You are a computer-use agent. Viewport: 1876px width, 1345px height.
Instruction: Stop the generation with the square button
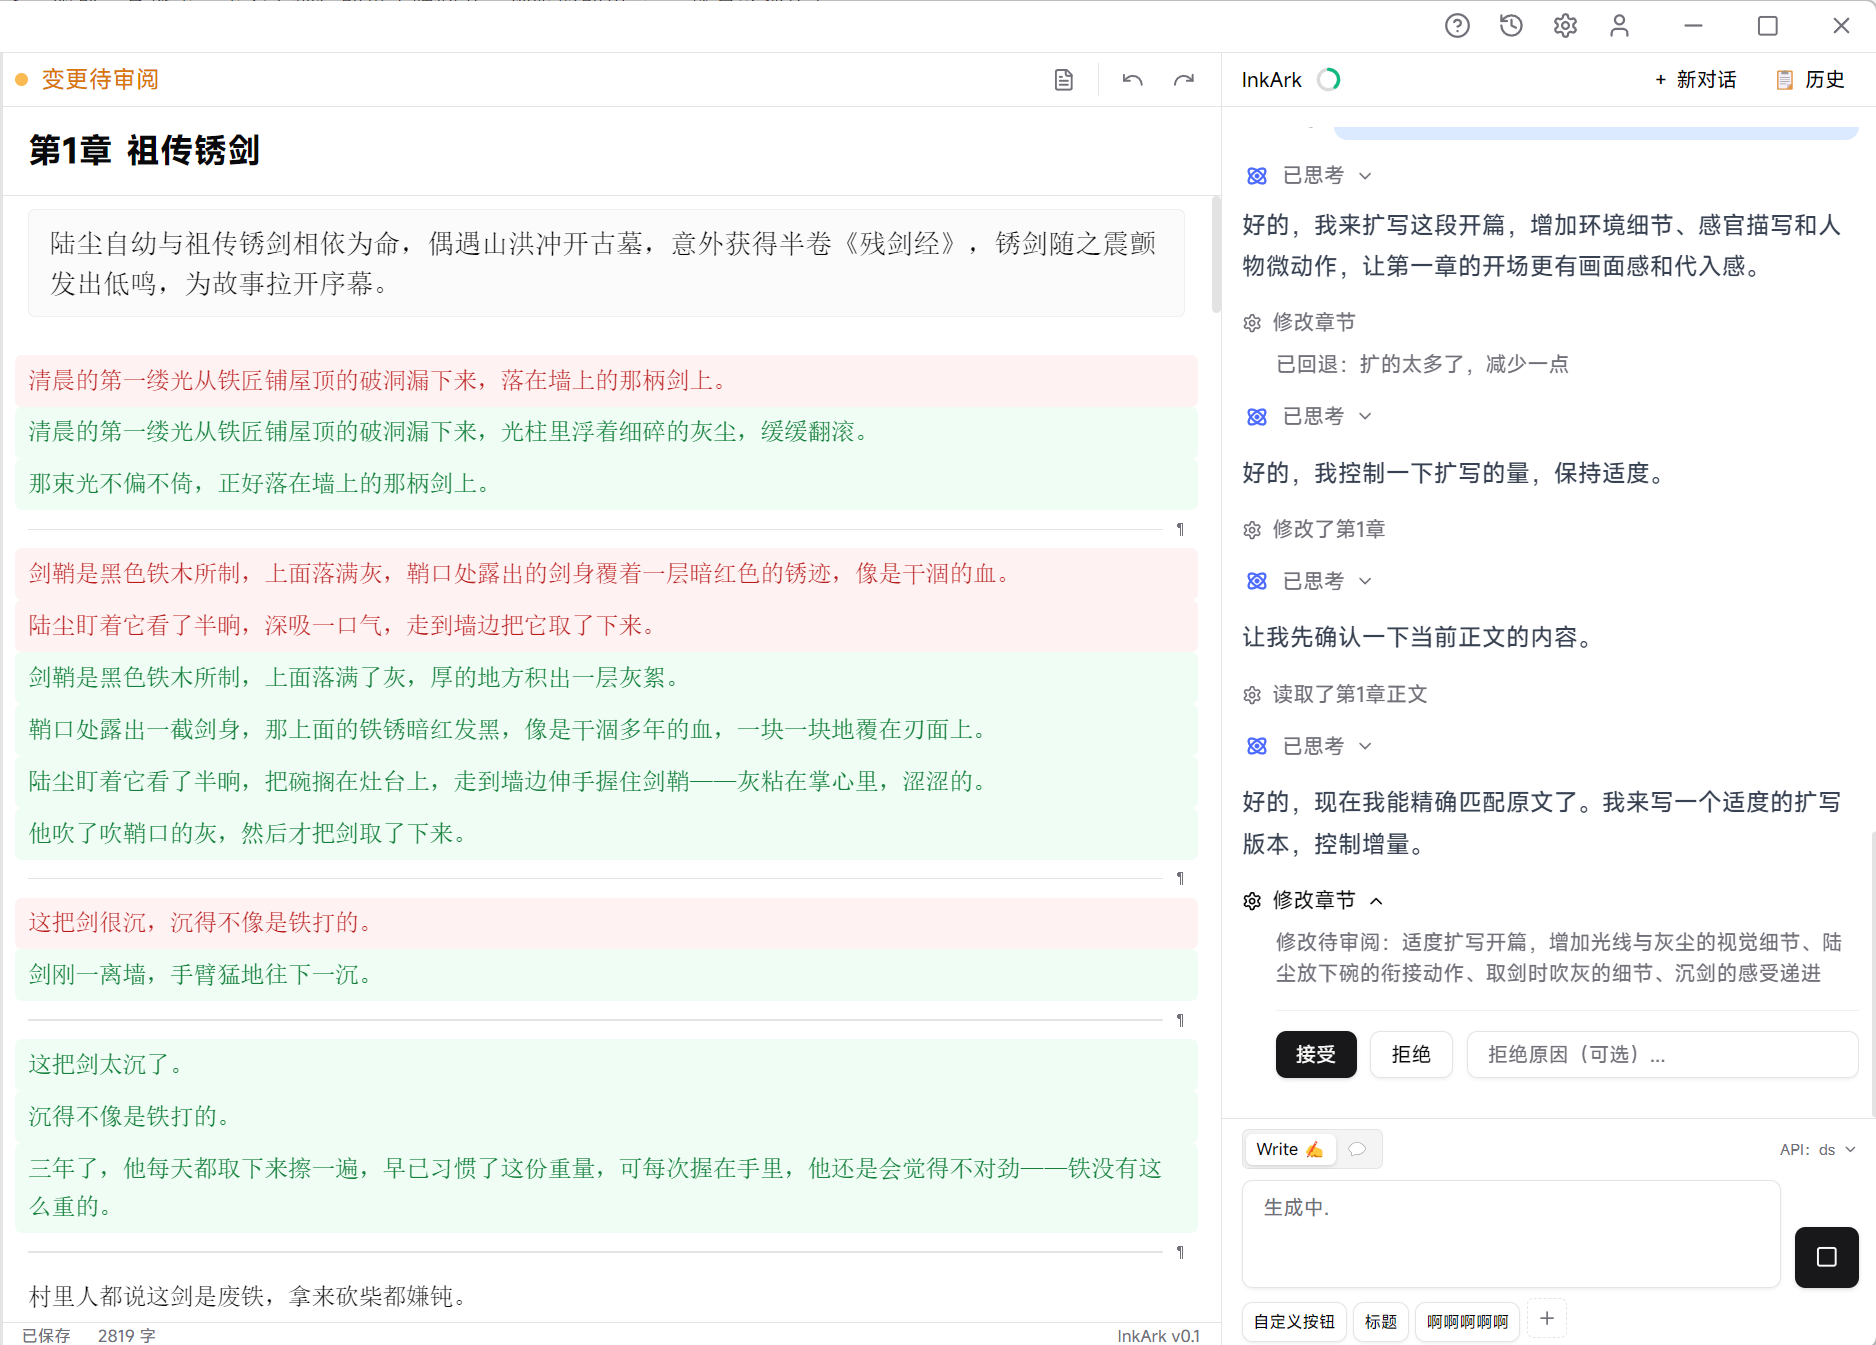1827,1257
